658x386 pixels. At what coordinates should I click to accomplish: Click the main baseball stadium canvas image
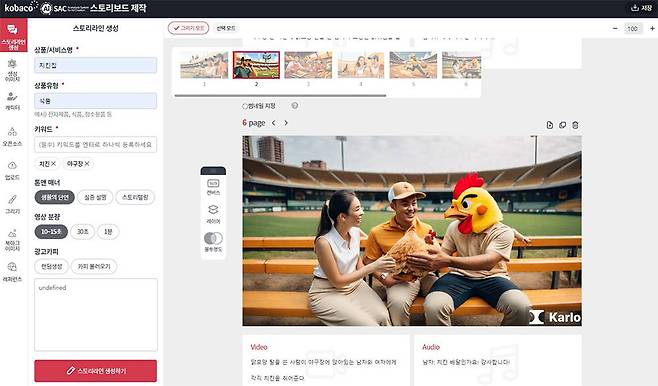[412, 231]
